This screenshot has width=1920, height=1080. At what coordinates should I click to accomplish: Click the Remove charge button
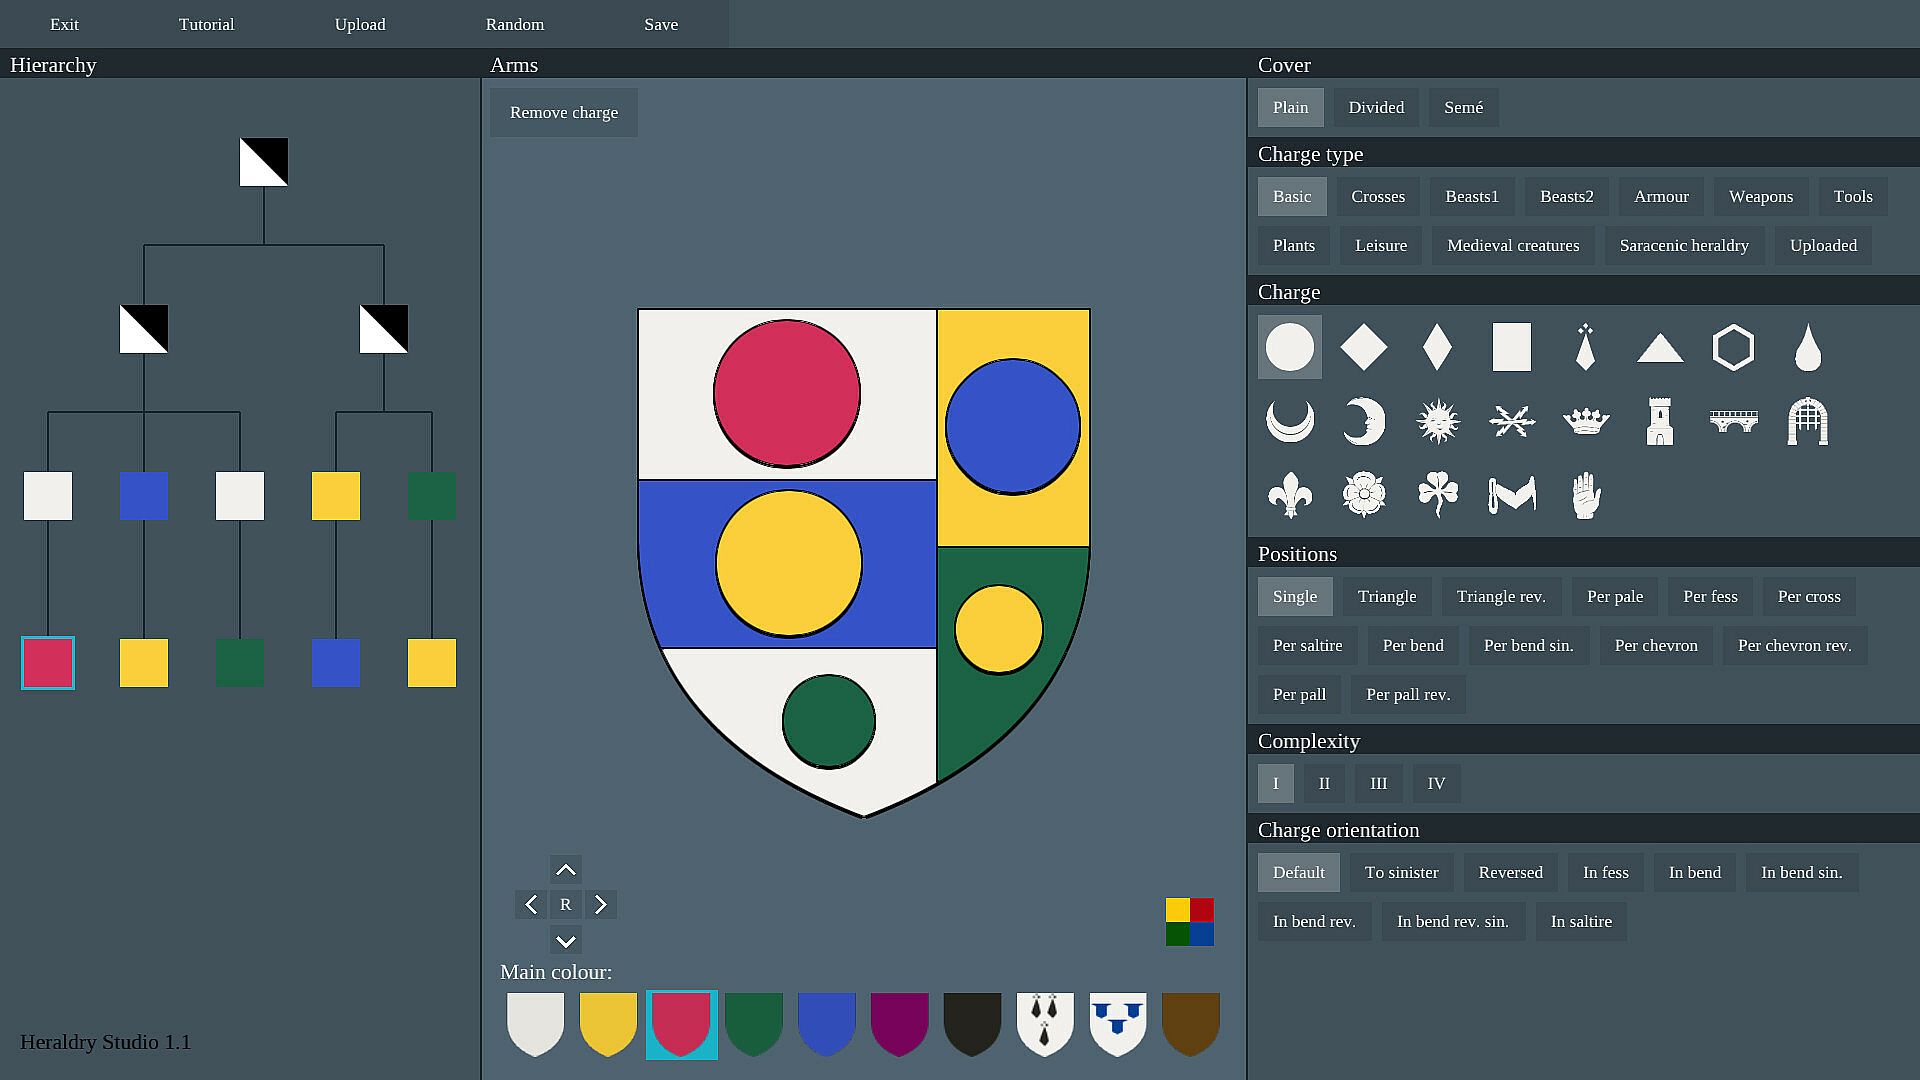coord(563,112)
